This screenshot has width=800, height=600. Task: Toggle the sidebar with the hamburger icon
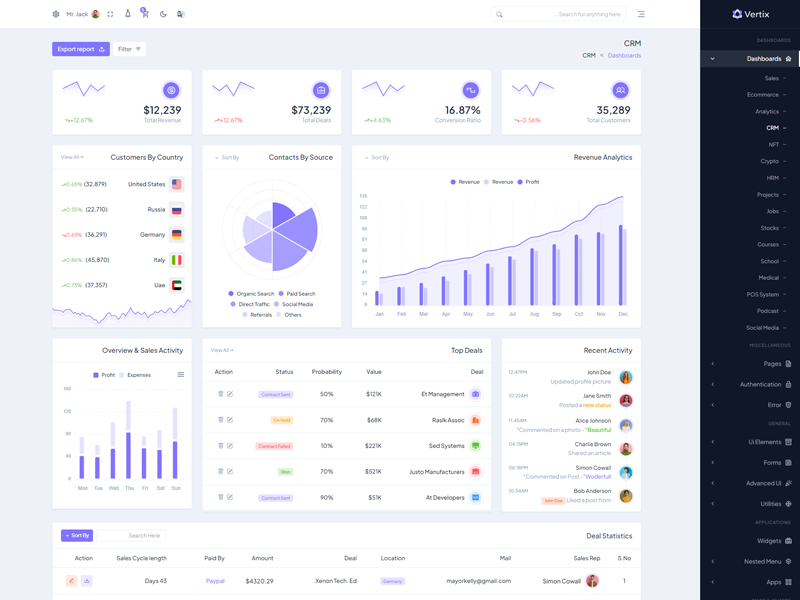tap(641, 14)
